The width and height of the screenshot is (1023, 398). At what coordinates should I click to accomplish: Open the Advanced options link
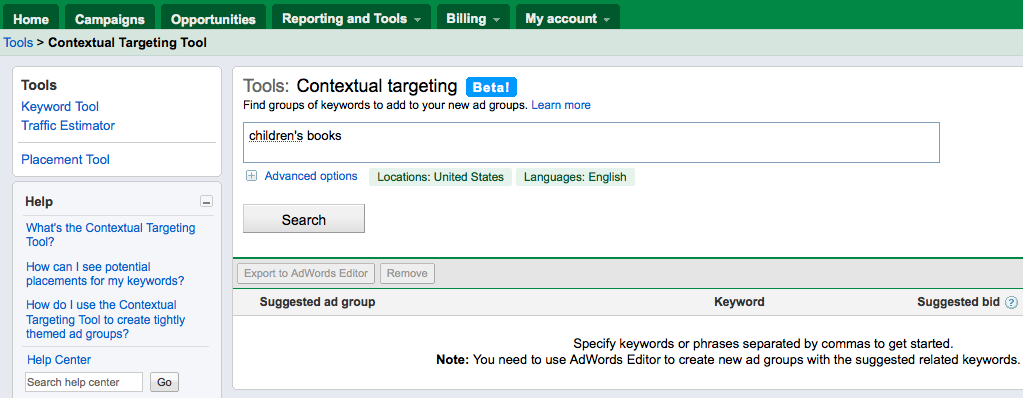click(x=311, y=176)
